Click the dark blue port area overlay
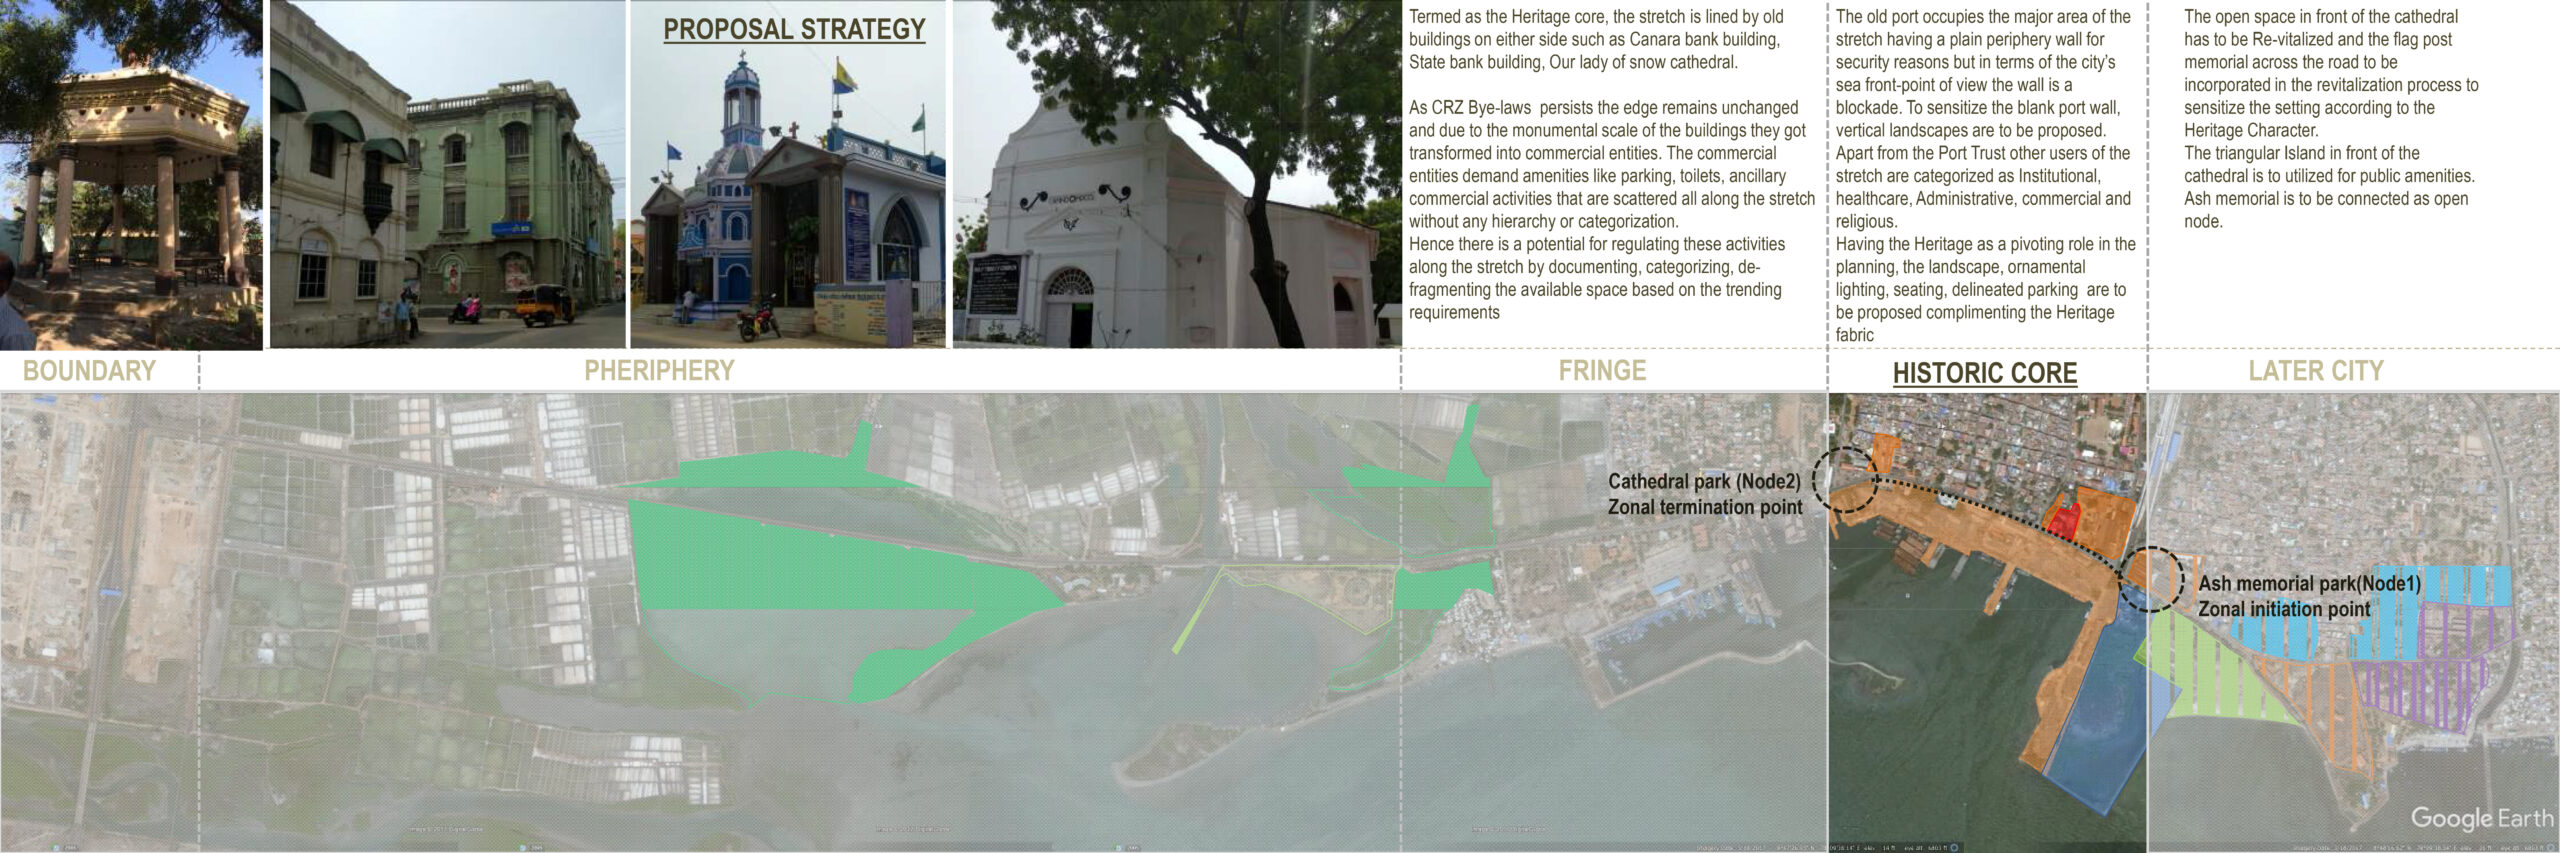This screenshot has height=853, width=2560. pos(2100,710)
